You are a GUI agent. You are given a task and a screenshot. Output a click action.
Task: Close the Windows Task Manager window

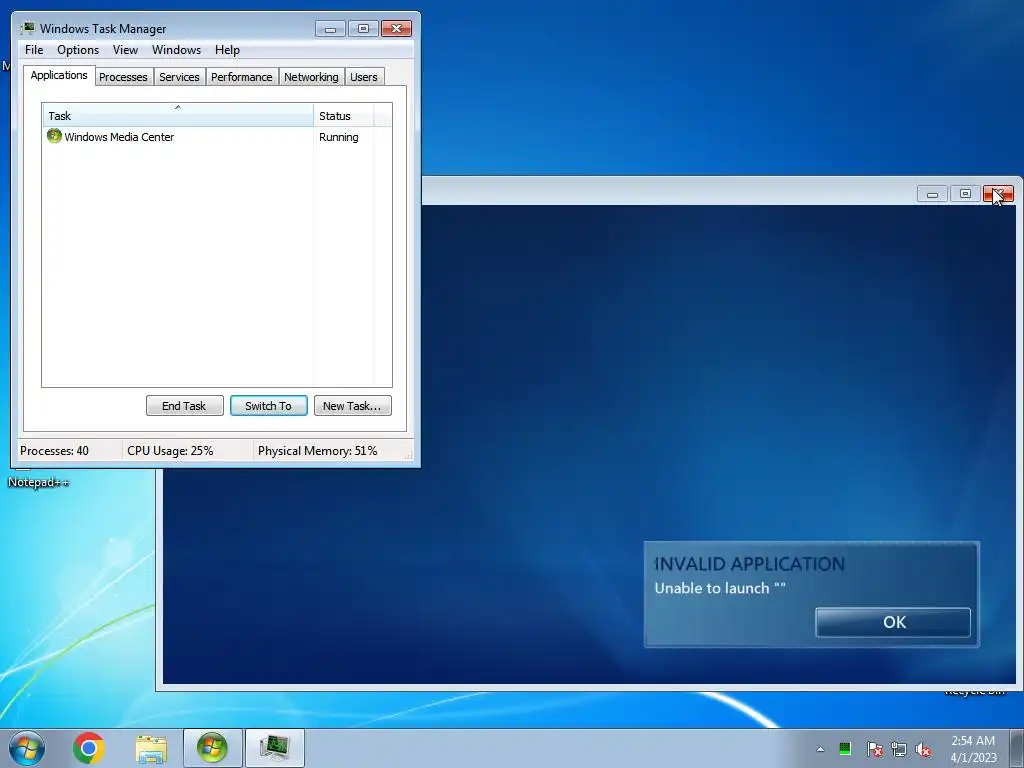[396, 28]
